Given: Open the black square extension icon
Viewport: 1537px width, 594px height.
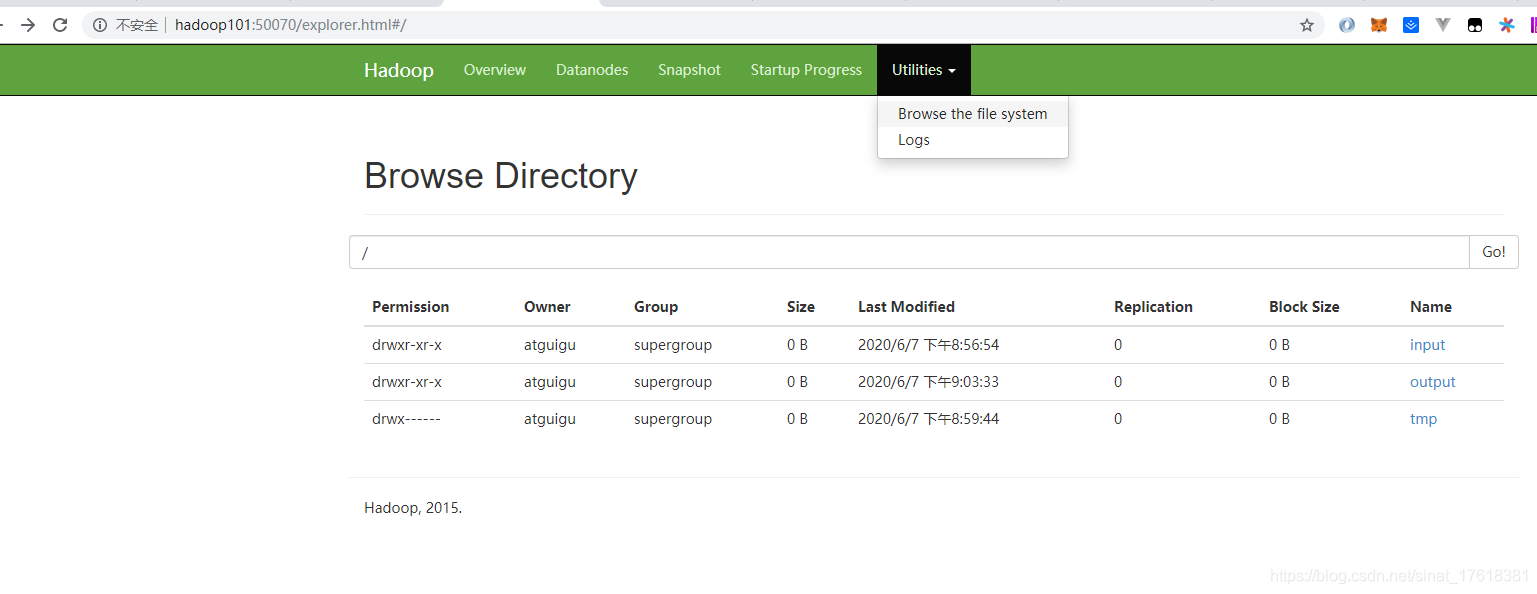Looking at the screenshot, I should pos(1475,25).
